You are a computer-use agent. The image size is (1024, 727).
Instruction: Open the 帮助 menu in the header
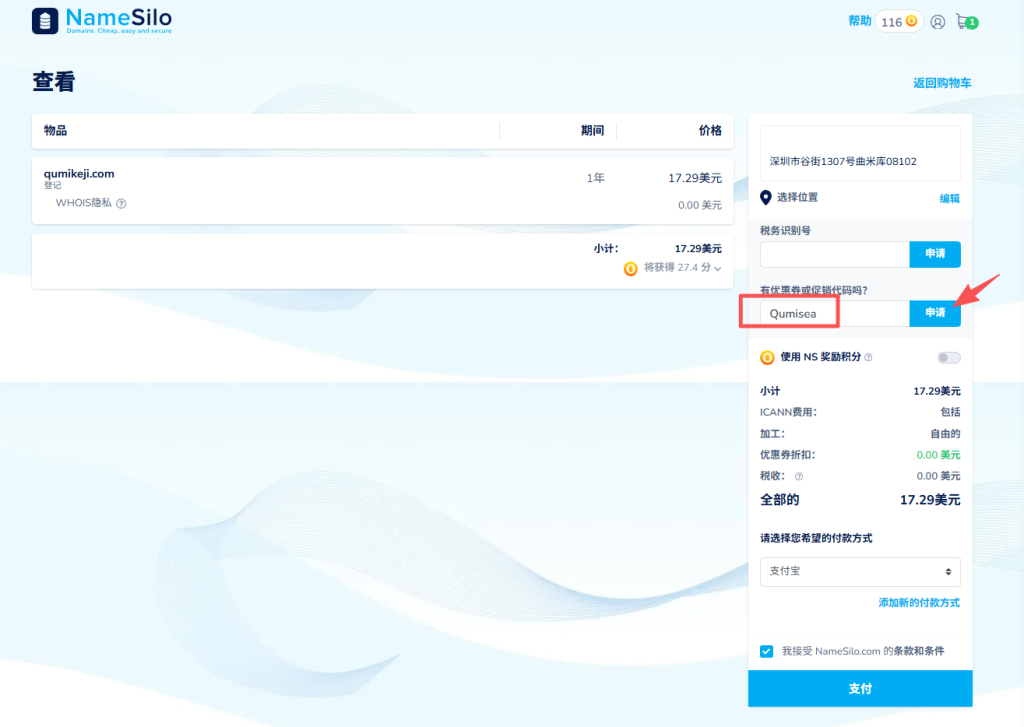tap(859, 20)
